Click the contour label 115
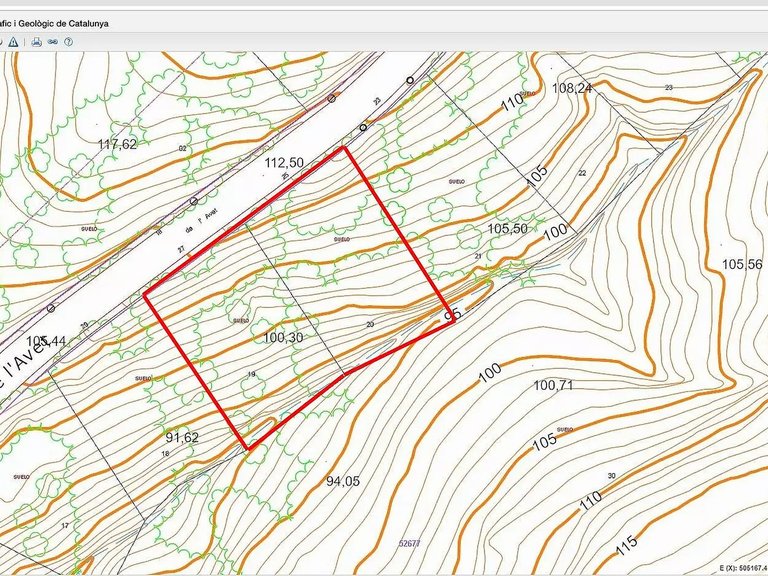 626,545
